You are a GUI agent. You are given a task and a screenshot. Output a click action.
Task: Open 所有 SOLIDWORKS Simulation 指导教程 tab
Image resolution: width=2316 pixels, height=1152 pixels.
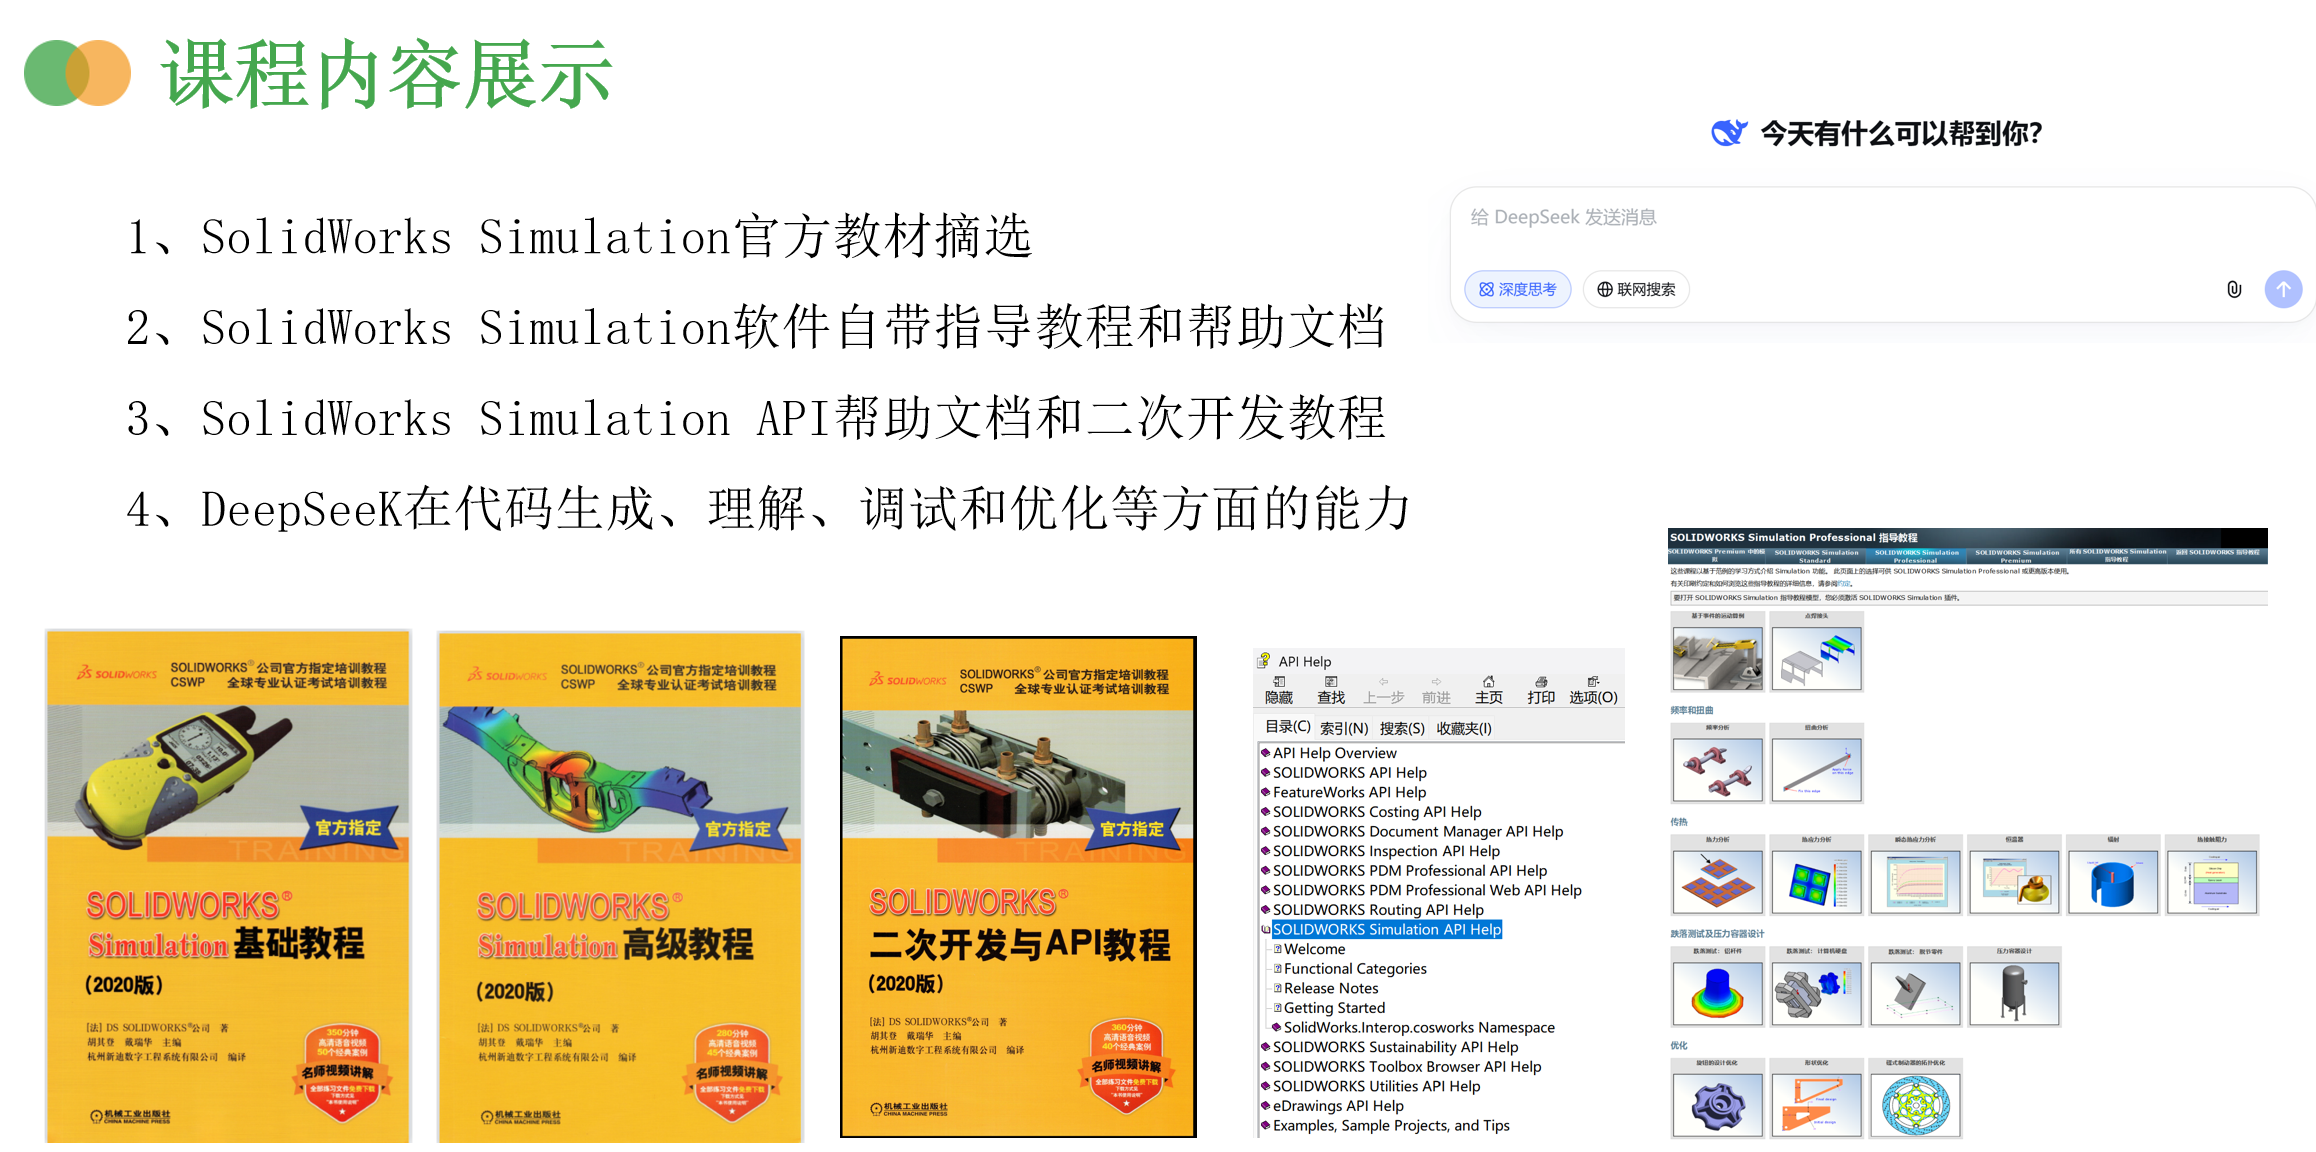pos(2117,556)
